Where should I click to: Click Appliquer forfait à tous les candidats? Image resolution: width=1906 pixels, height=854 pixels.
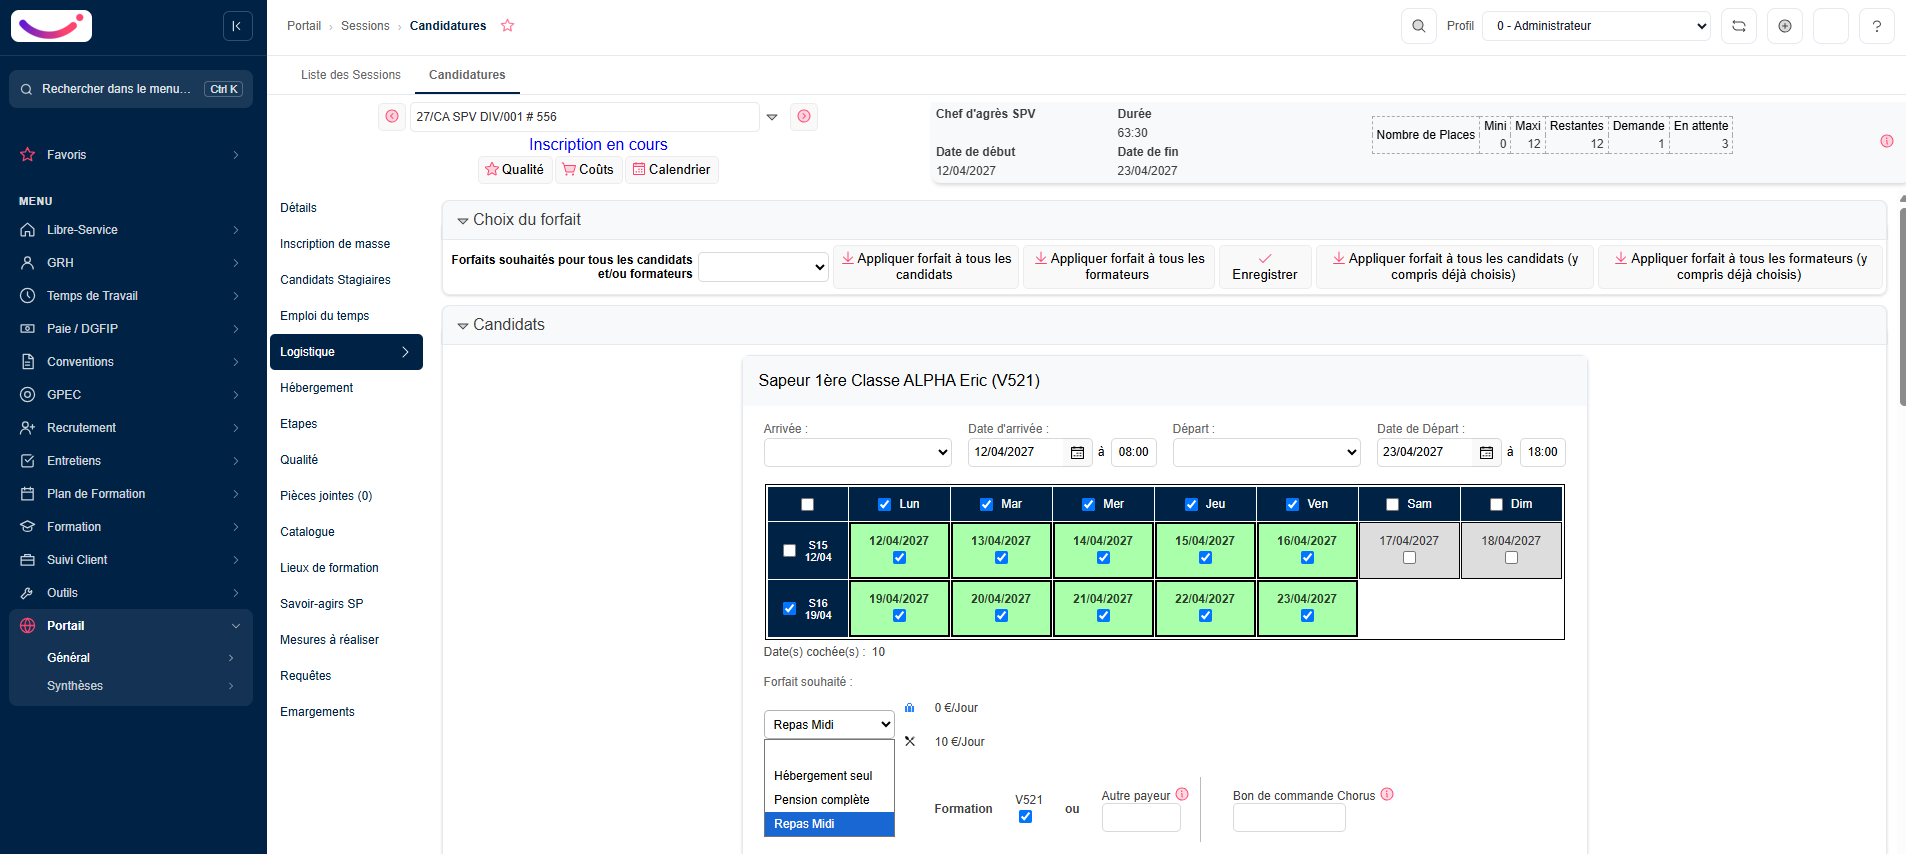pos(925,267)
